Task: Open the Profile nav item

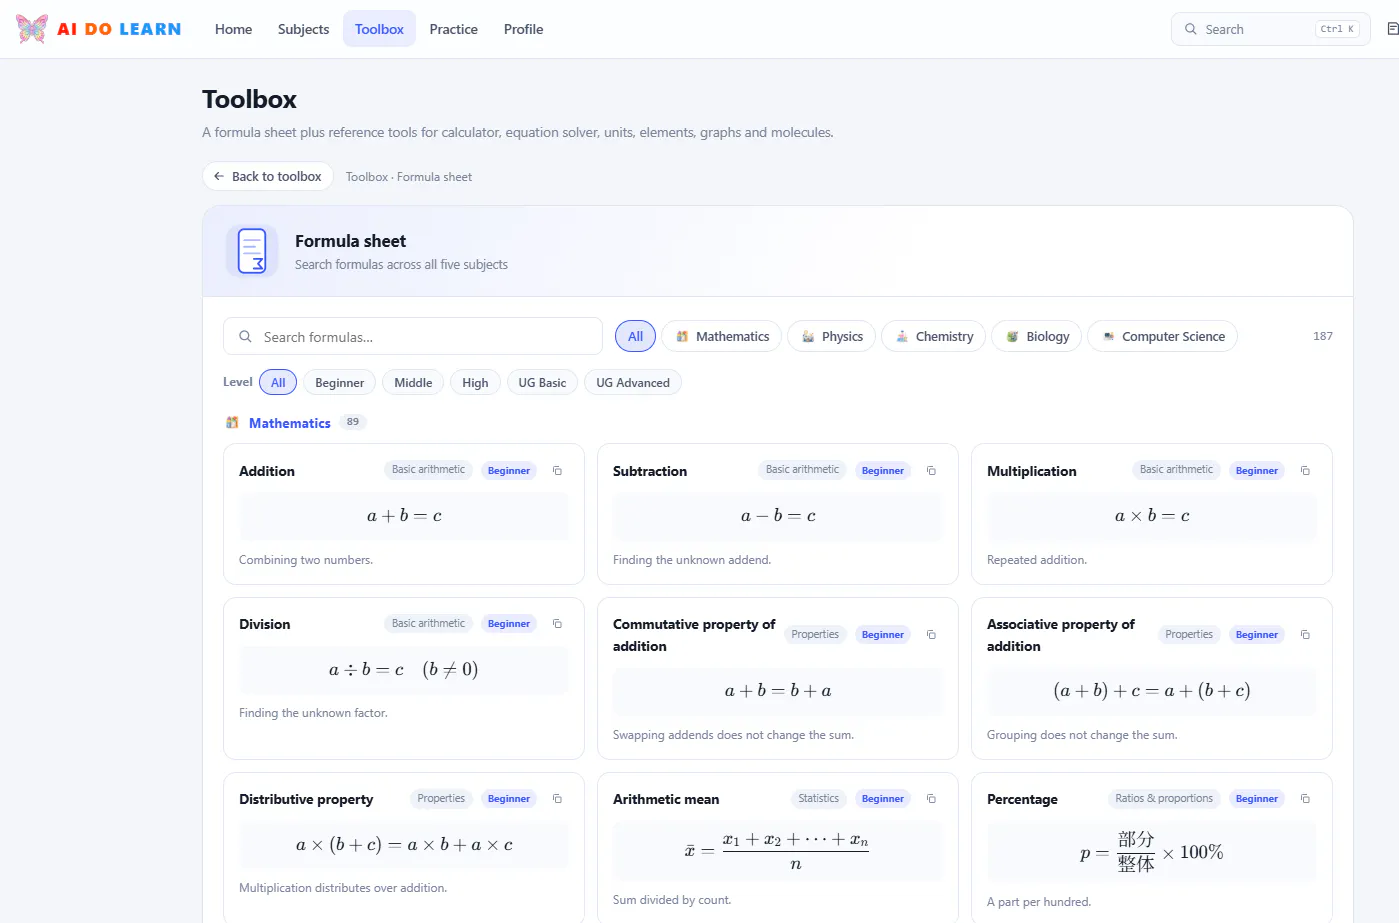Action: tap(523, 29)
